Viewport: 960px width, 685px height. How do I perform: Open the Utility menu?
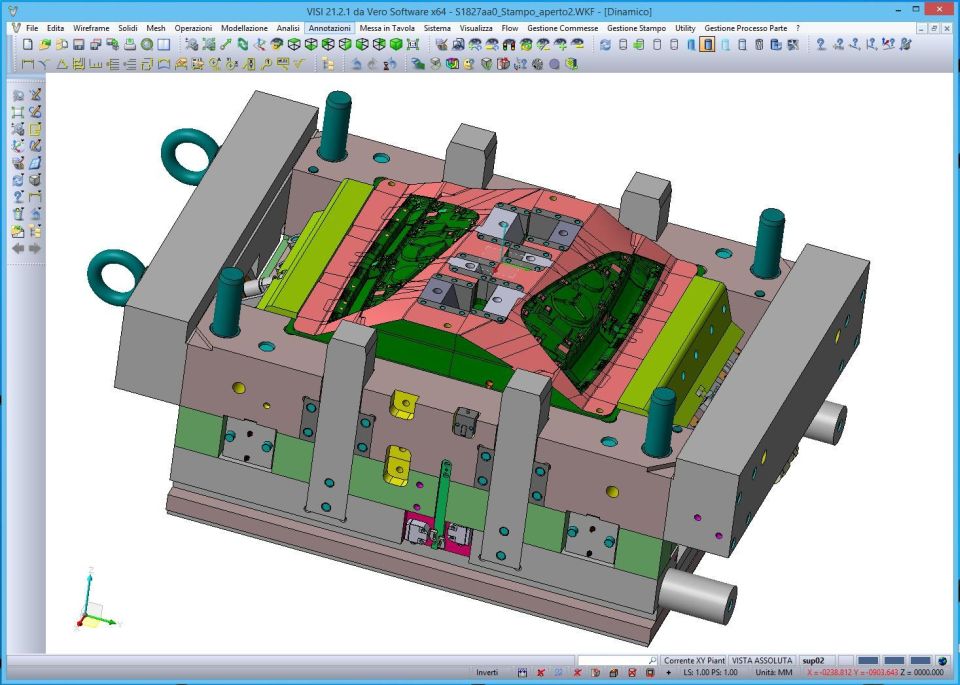point(685,28)
